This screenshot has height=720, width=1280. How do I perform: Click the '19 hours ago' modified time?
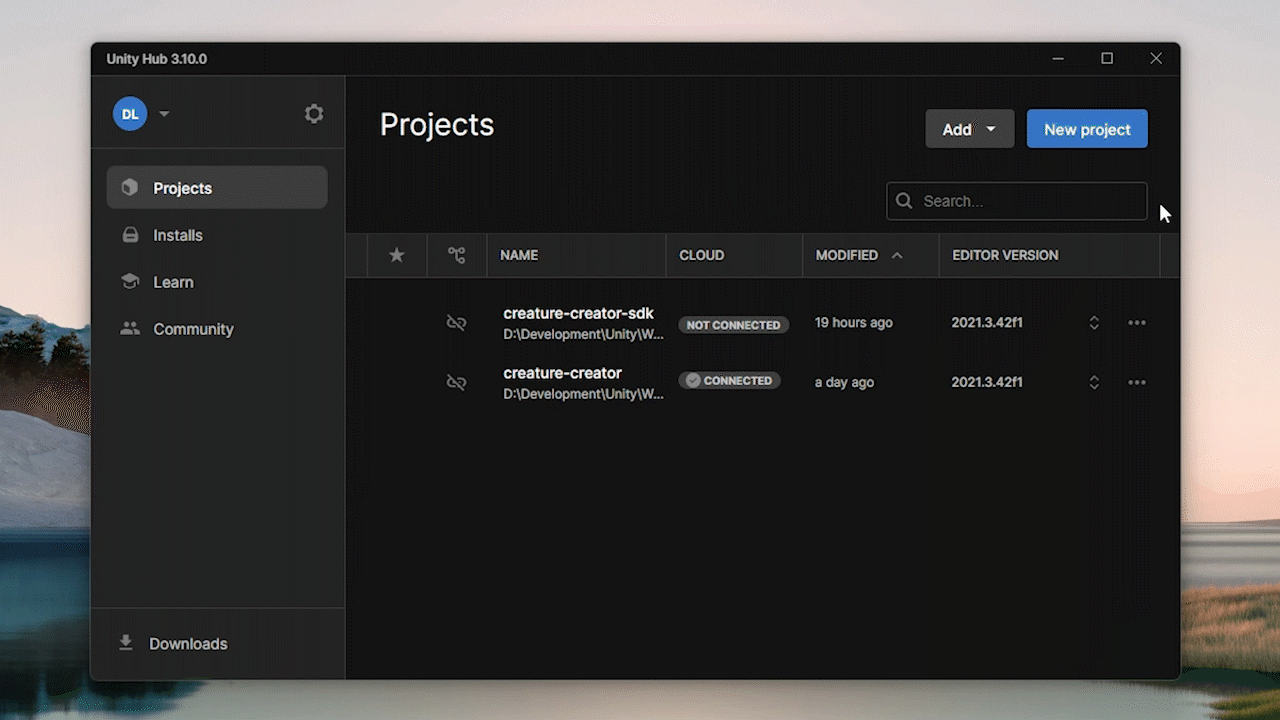tap(854, 323)
